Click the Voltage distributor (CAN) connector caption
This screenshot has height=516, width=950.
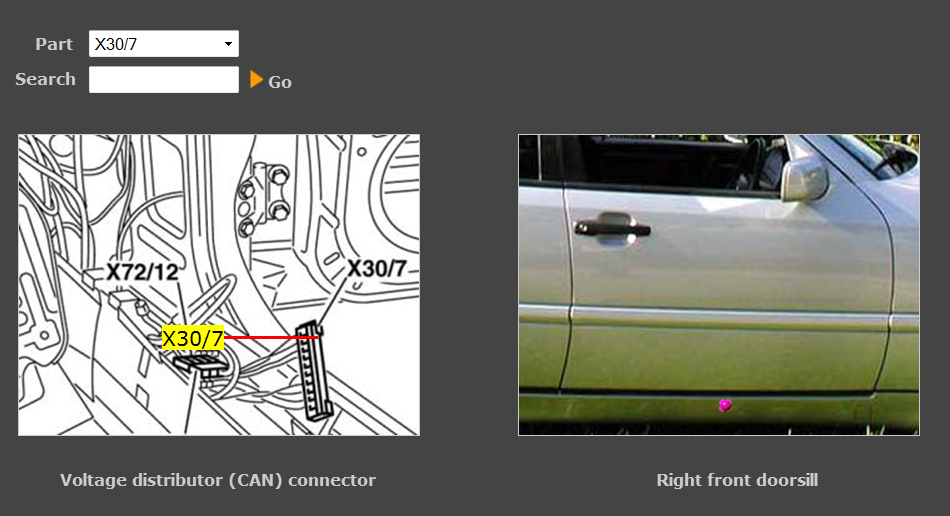[218, 480]
